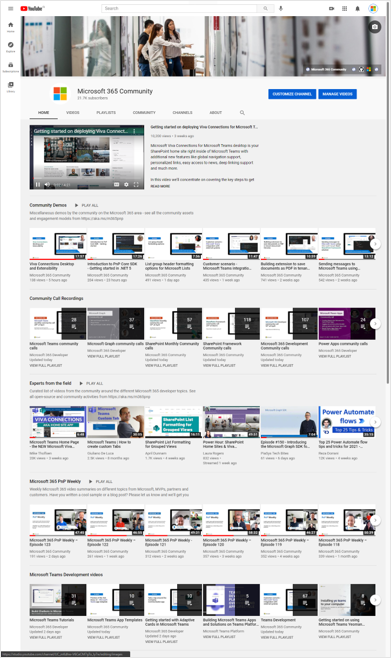Play all Experts from the field videos

91,383
